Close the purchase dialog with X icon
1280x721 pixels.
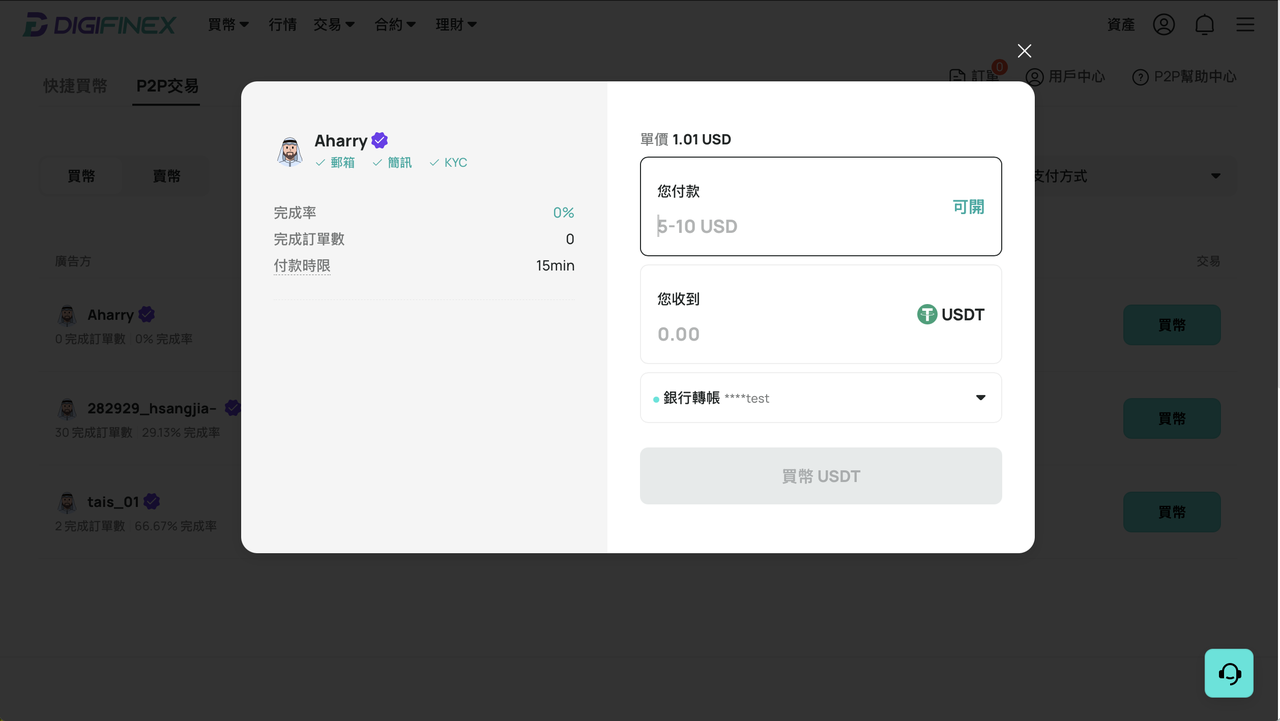[x=1024, y=51]
